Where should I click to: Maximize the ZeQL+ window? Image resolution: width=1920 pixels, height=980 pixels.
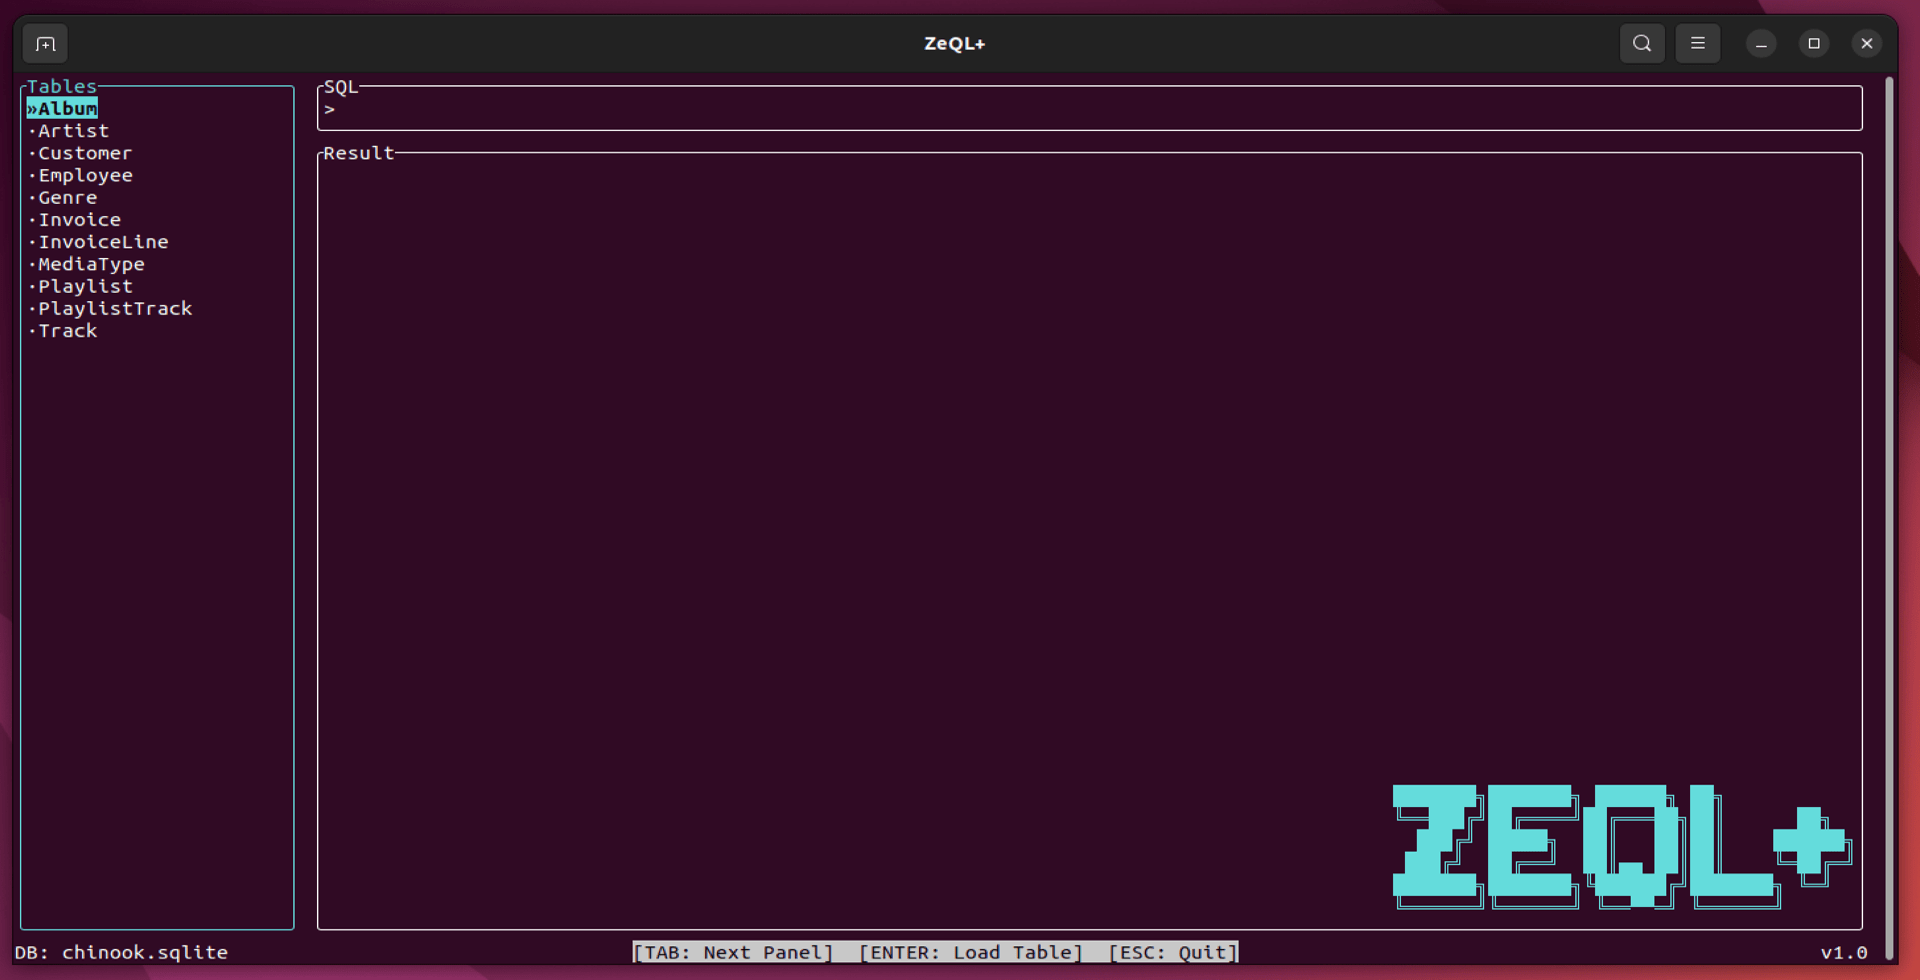pos(1814,44)
